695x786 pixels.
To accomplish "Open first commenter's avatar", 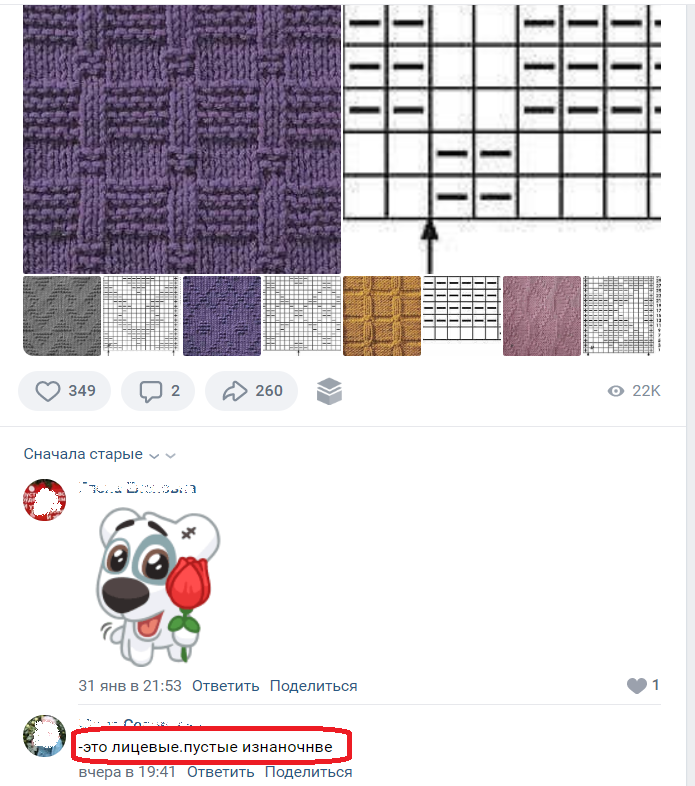I will 45,500.
